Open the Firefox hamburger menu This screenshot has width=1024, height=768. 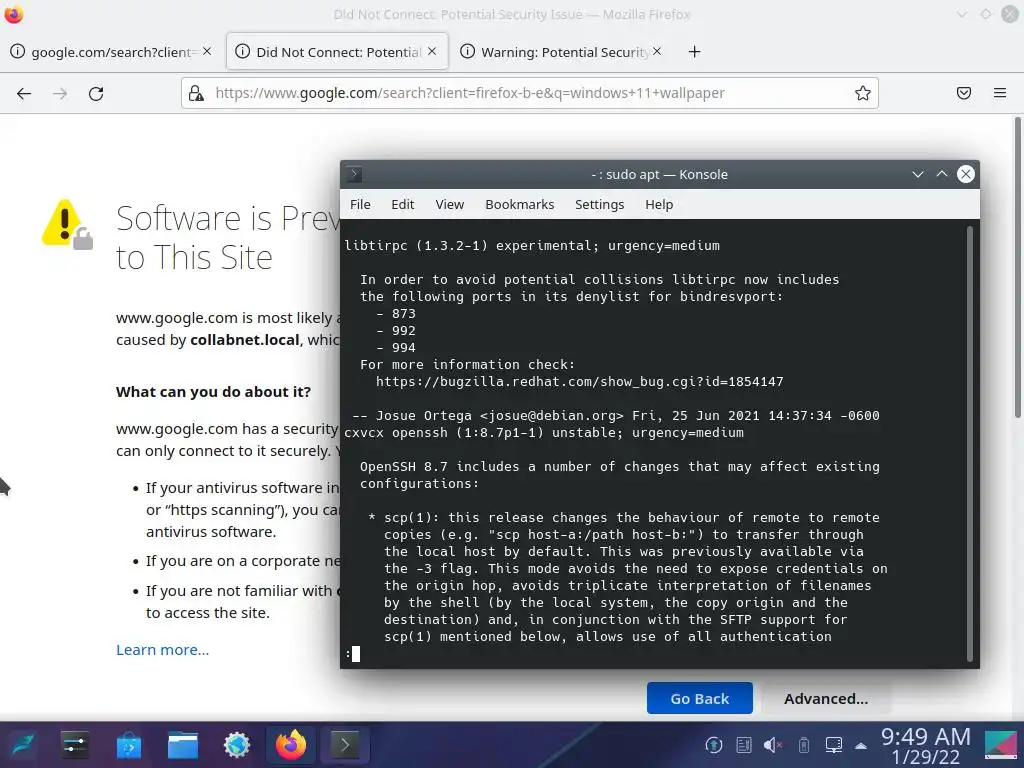[999, 93]
